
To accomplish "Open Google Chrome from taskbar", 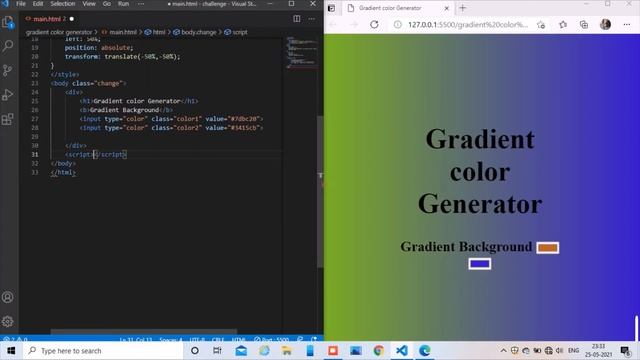I will pos(378,351).
